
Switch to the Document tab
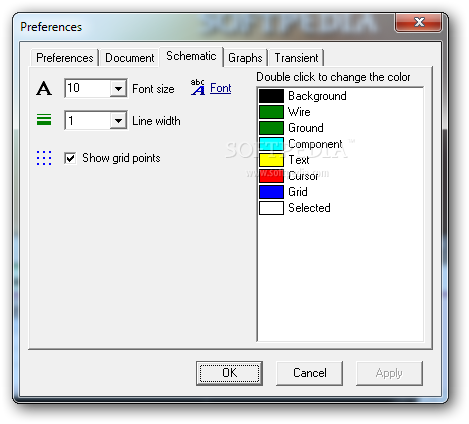pyautogui.click(x=129, y=58)
